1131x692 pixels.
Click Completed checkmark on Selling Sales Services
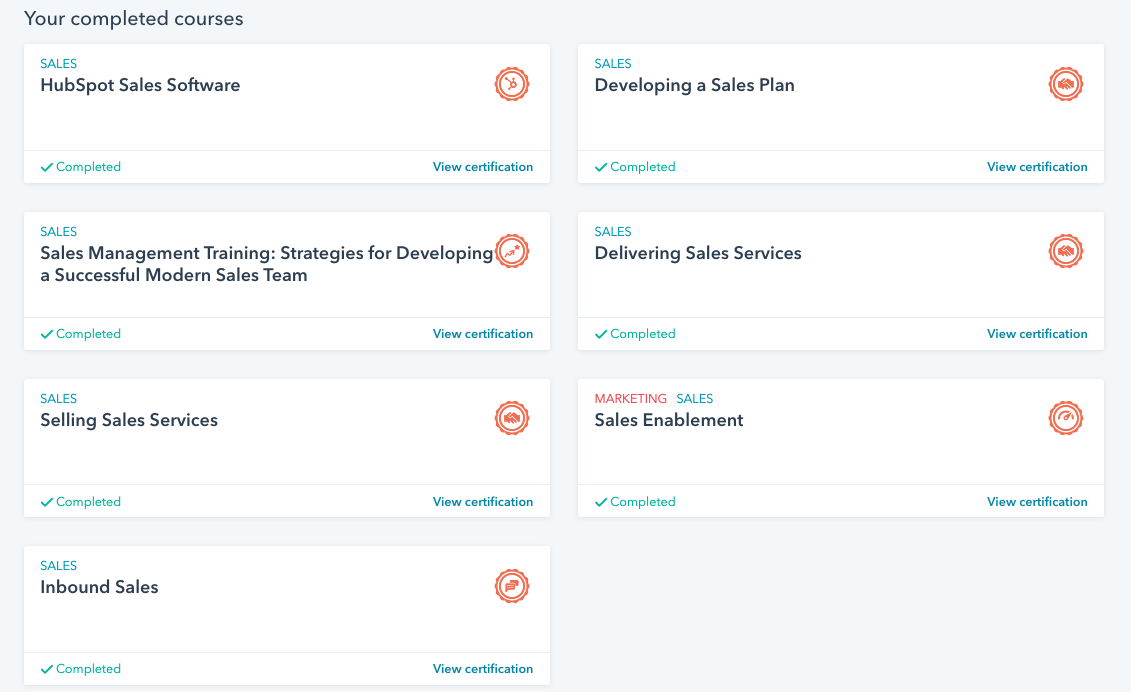coord(47,502)
